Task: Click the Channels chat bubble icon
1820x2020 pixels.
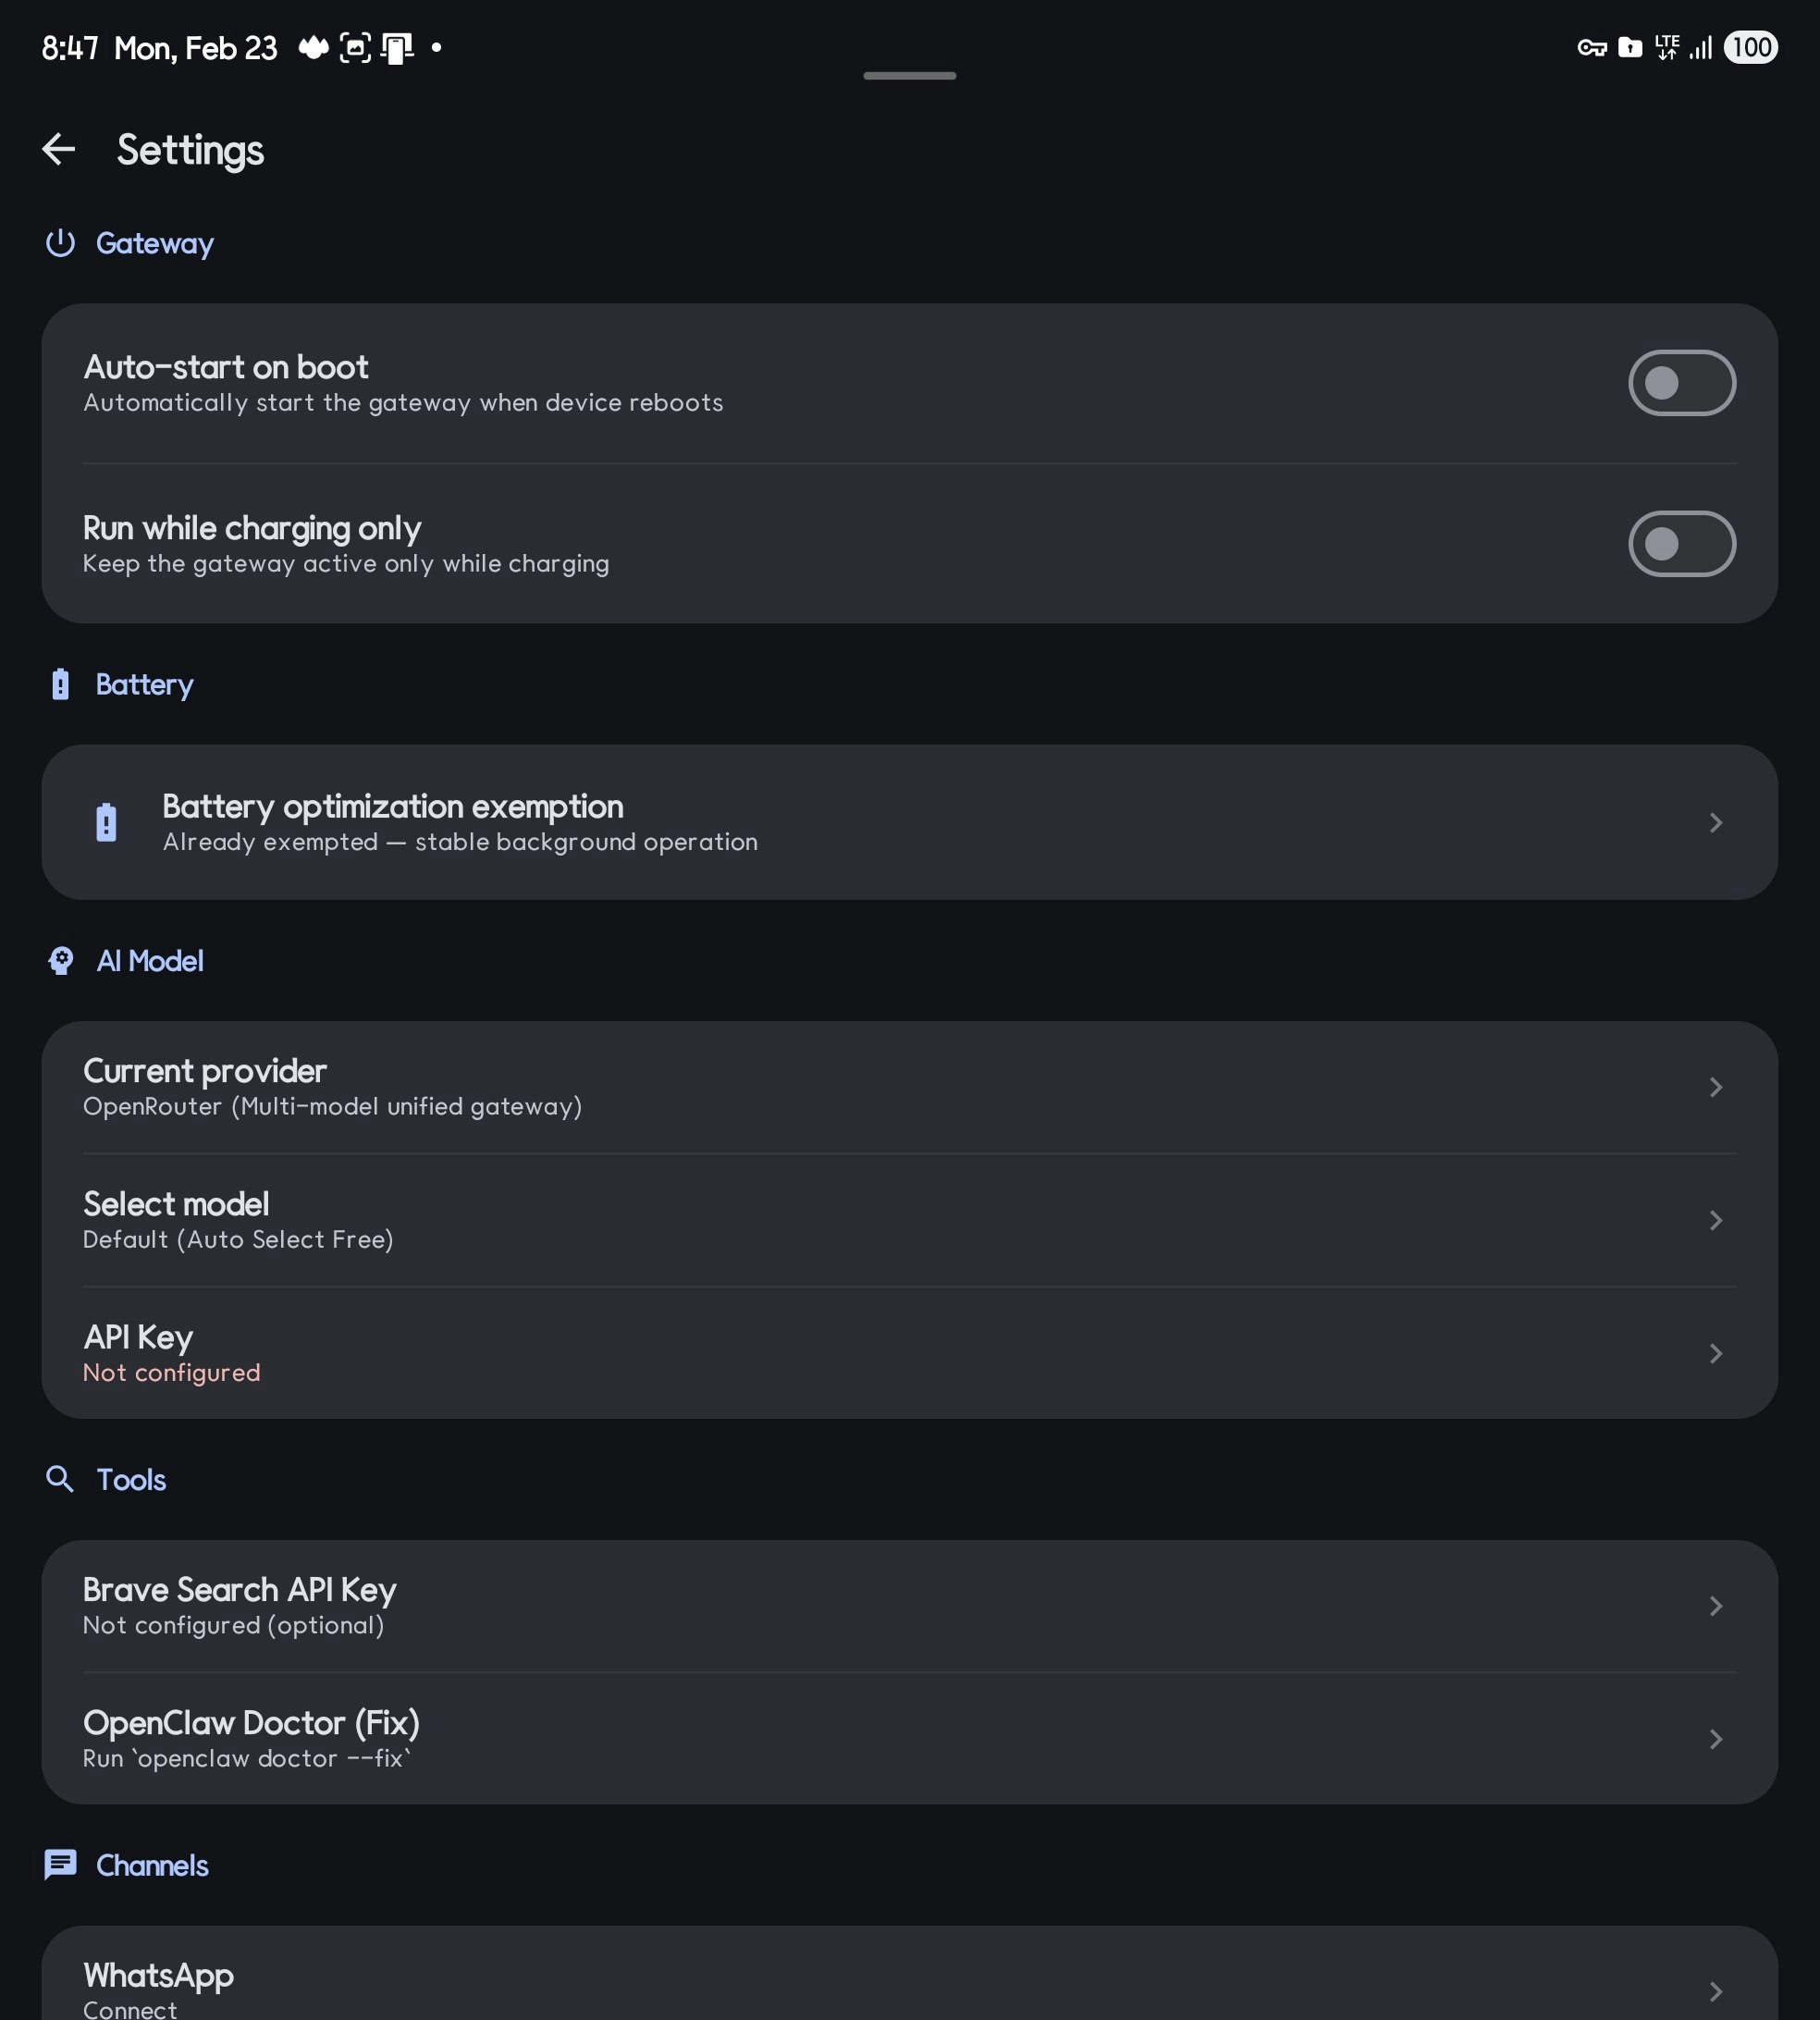Action: click(x=60, y=1865)
